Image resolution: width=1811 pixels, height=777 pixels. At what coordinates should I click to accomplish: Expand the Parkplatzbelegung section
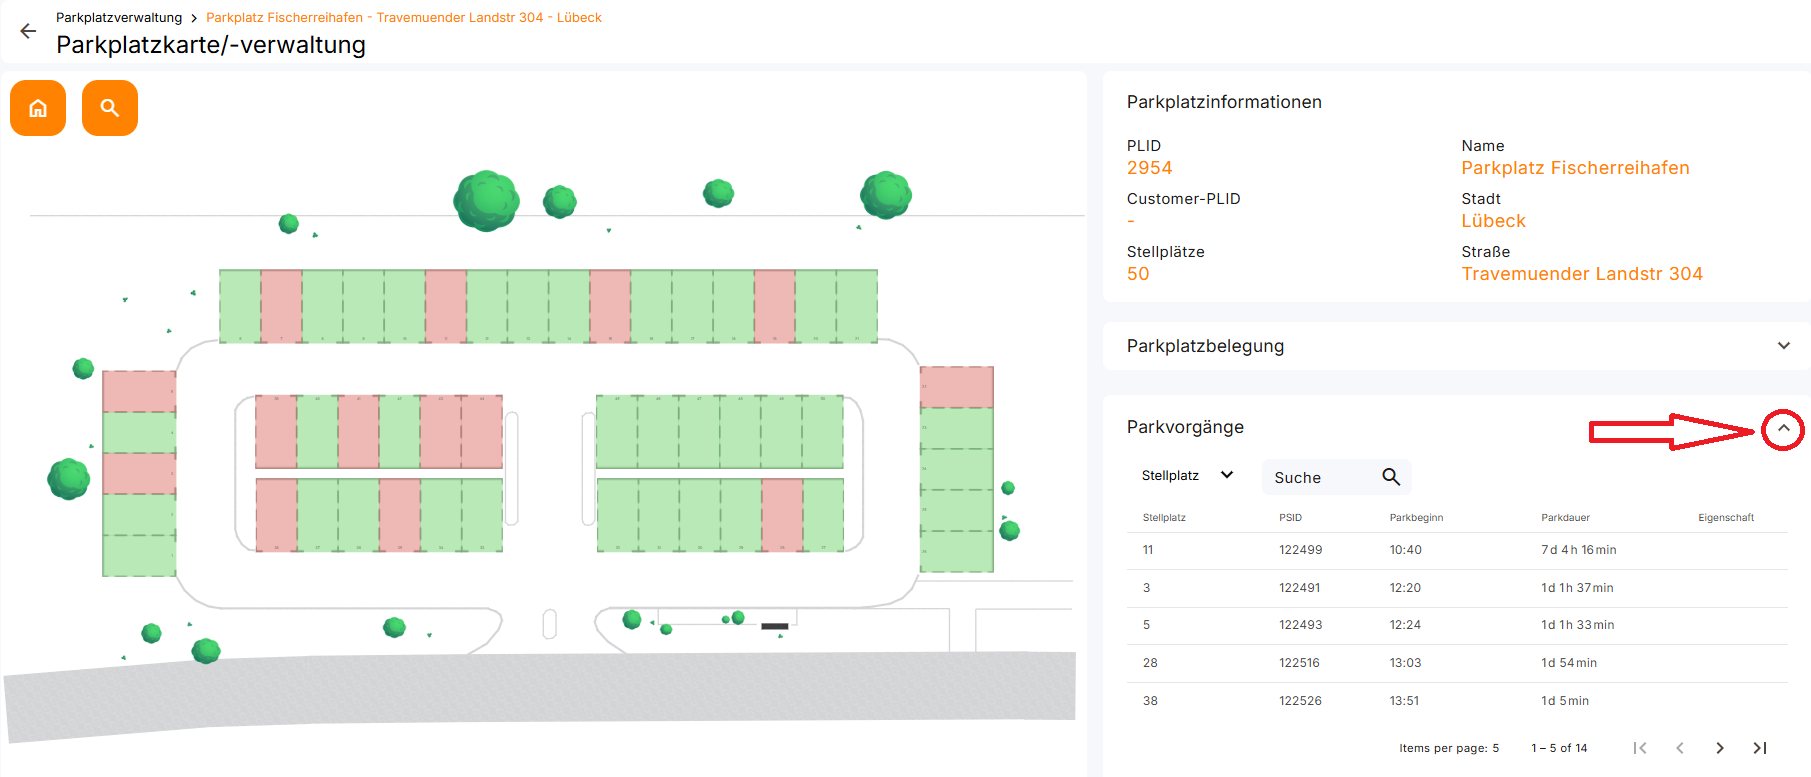point(1783,346)
